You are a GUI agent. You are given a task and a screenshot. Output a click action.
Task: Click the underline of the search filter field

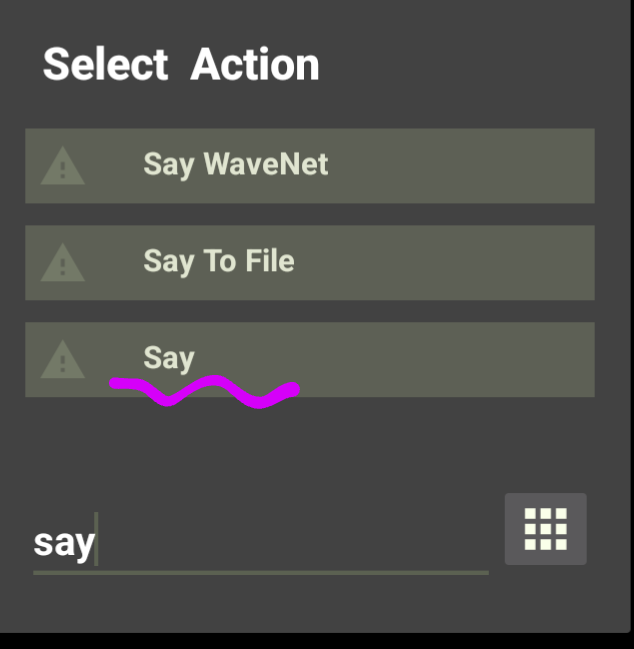tap(261, 573)
